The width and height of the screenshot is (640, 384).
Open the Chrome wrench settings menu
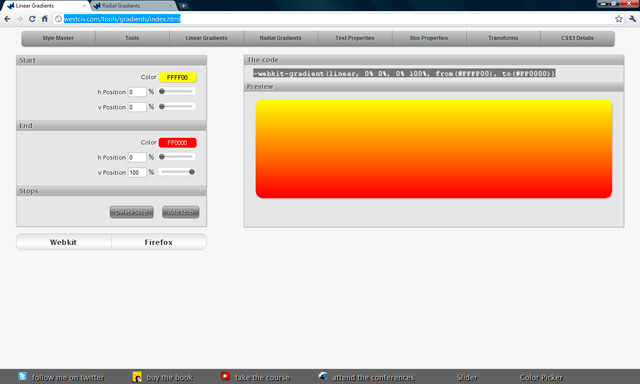632,19
